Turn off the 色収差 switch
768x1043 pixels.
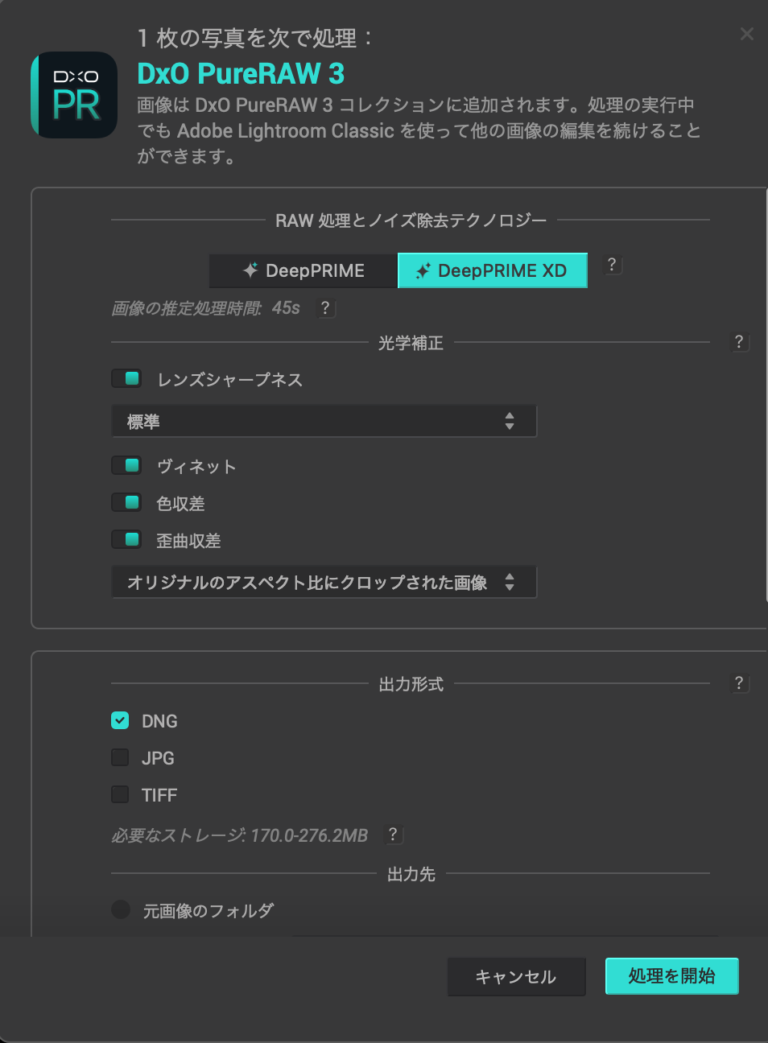click(x=126, y=502)
